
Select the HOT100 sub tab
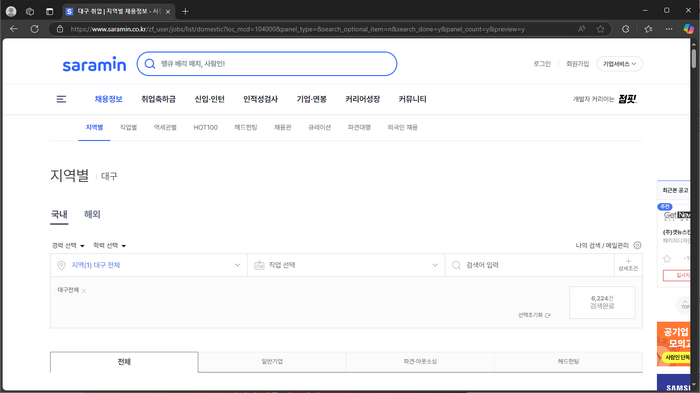tap(205, 127)
